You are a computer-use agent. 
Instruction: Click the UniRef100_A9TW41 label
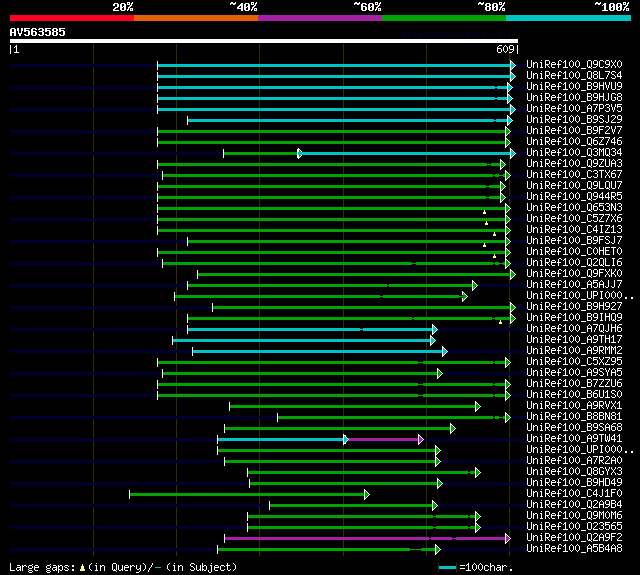[x=574, y=439]
